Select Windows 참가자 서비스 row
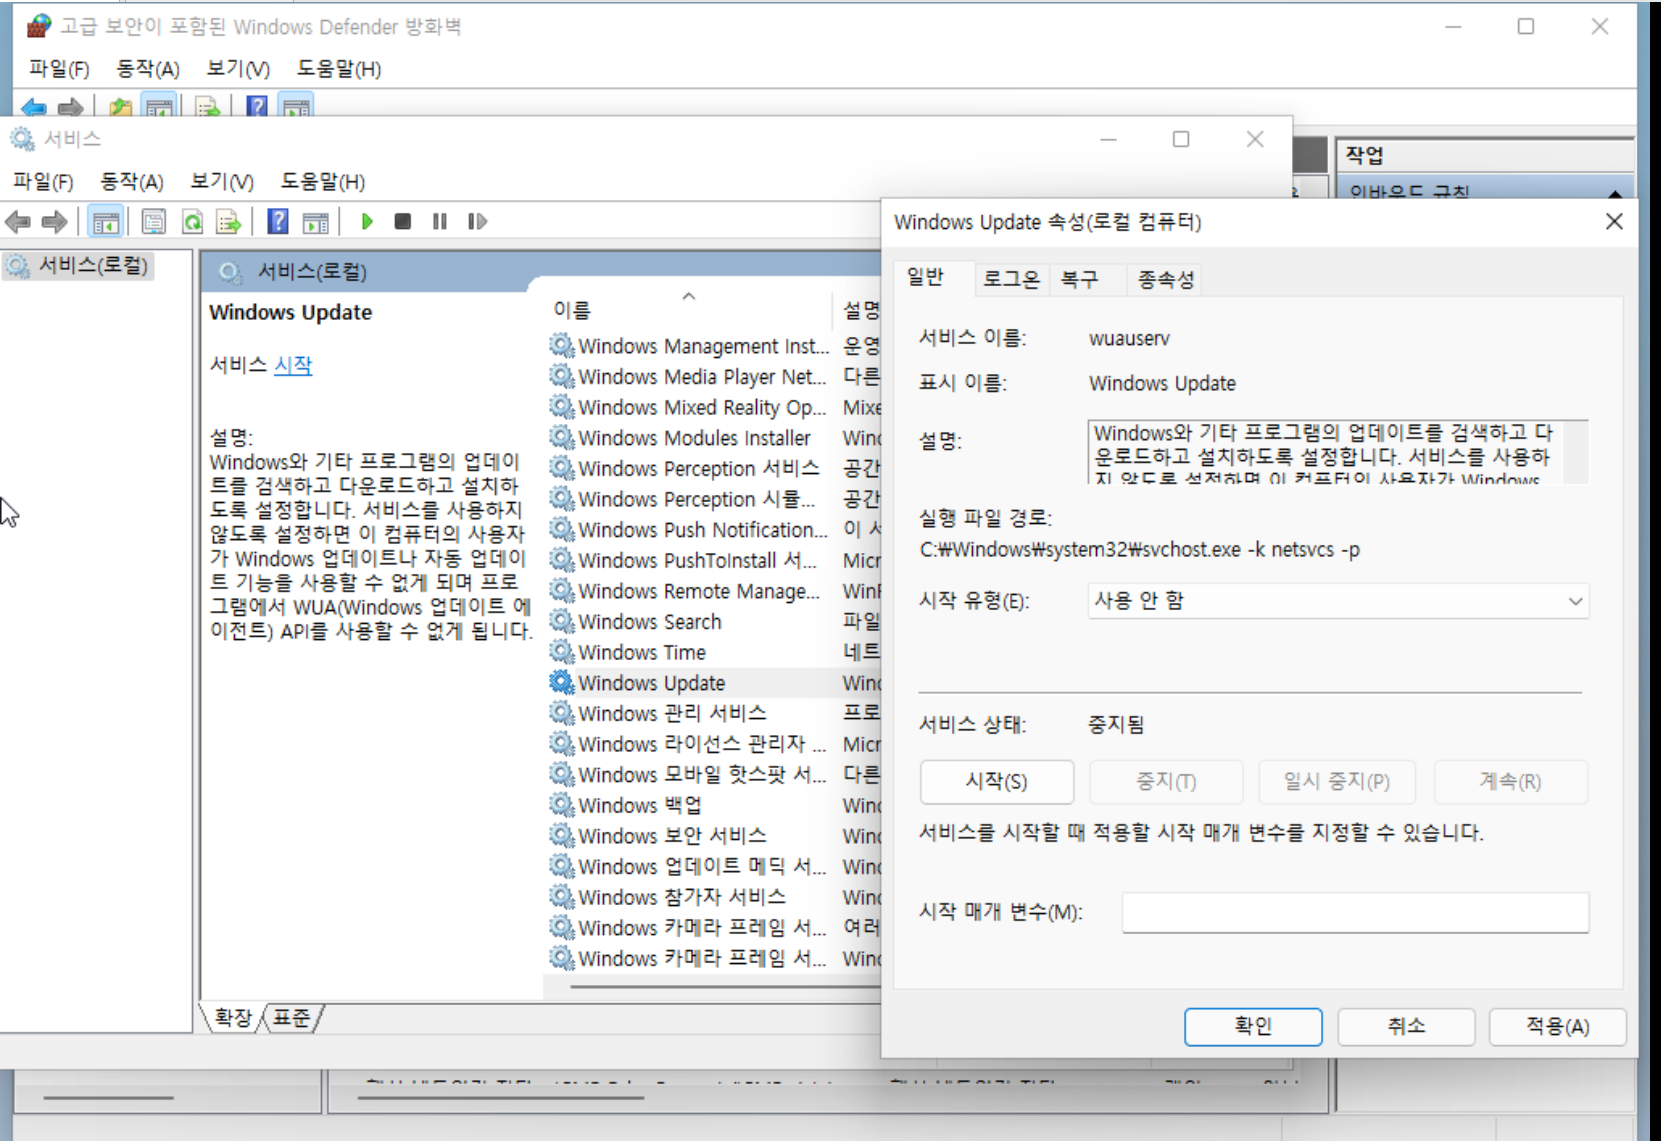1661x1141 pixels. (x=714, y=897)
